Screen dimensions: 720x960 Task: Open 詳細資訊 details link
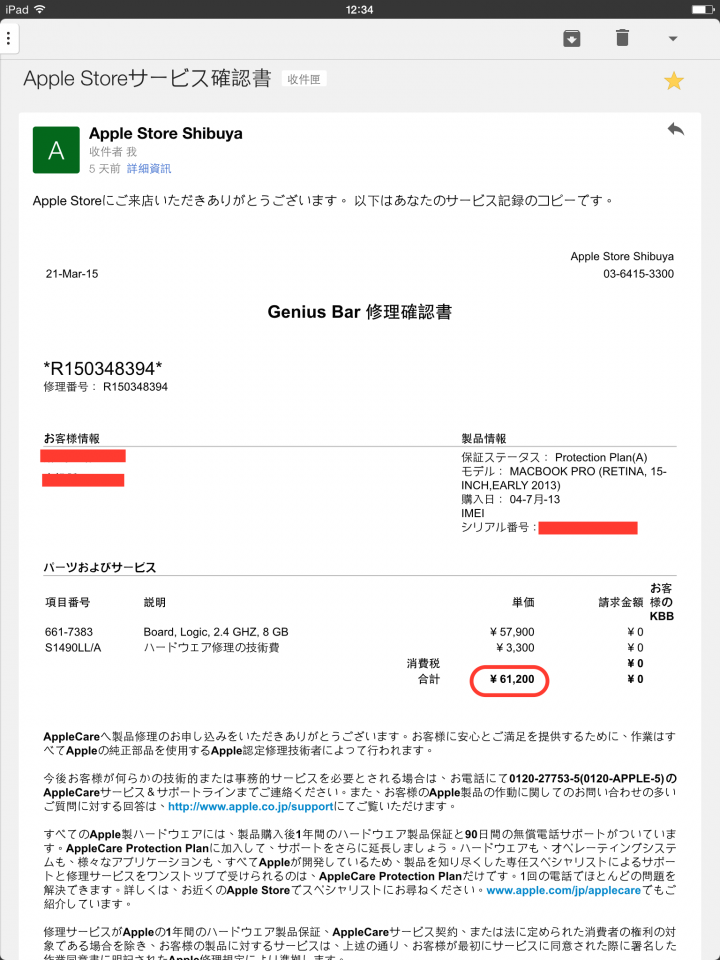pos(149,168)
